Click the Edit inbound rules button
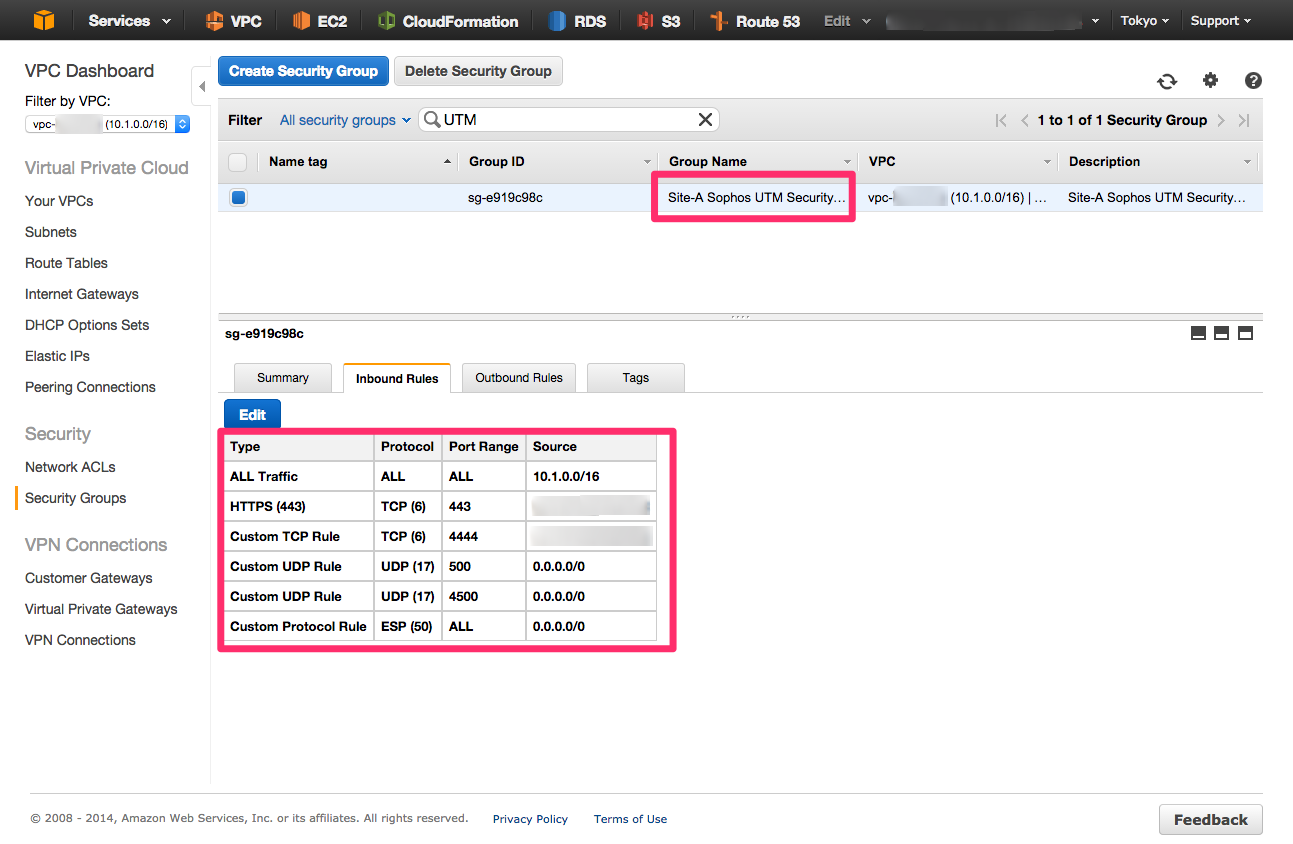 [253, 414]
